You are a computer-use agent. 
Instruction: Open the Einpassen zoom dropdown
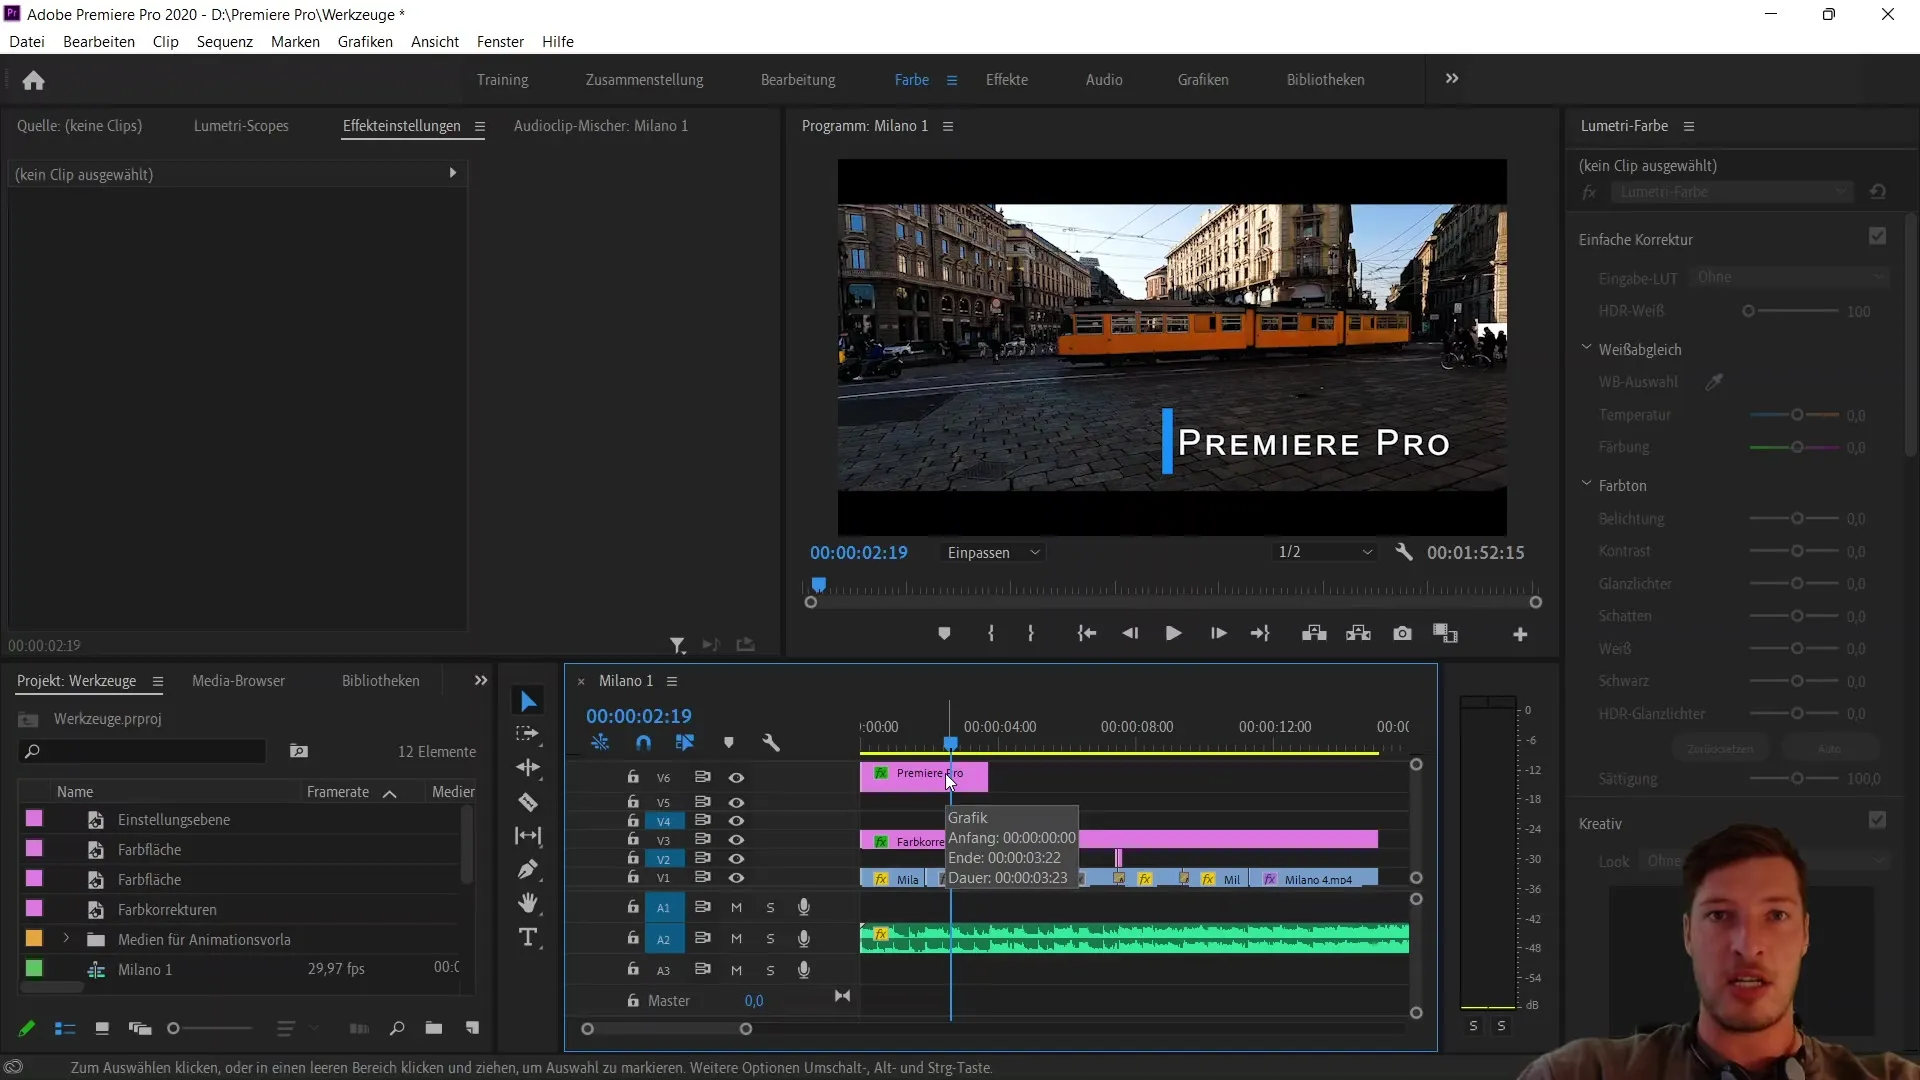994,553
